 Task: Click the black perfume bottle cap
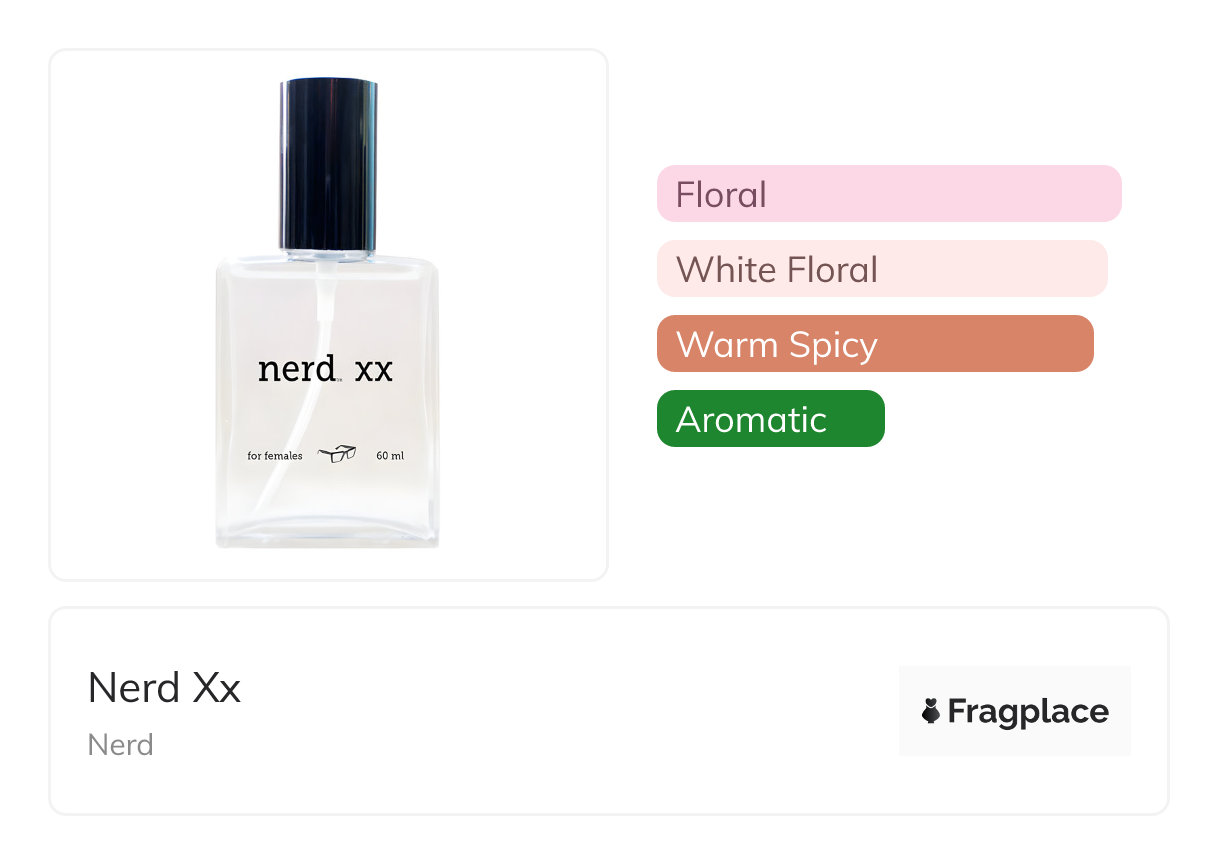pyautogui.click(x=328, y=164)
